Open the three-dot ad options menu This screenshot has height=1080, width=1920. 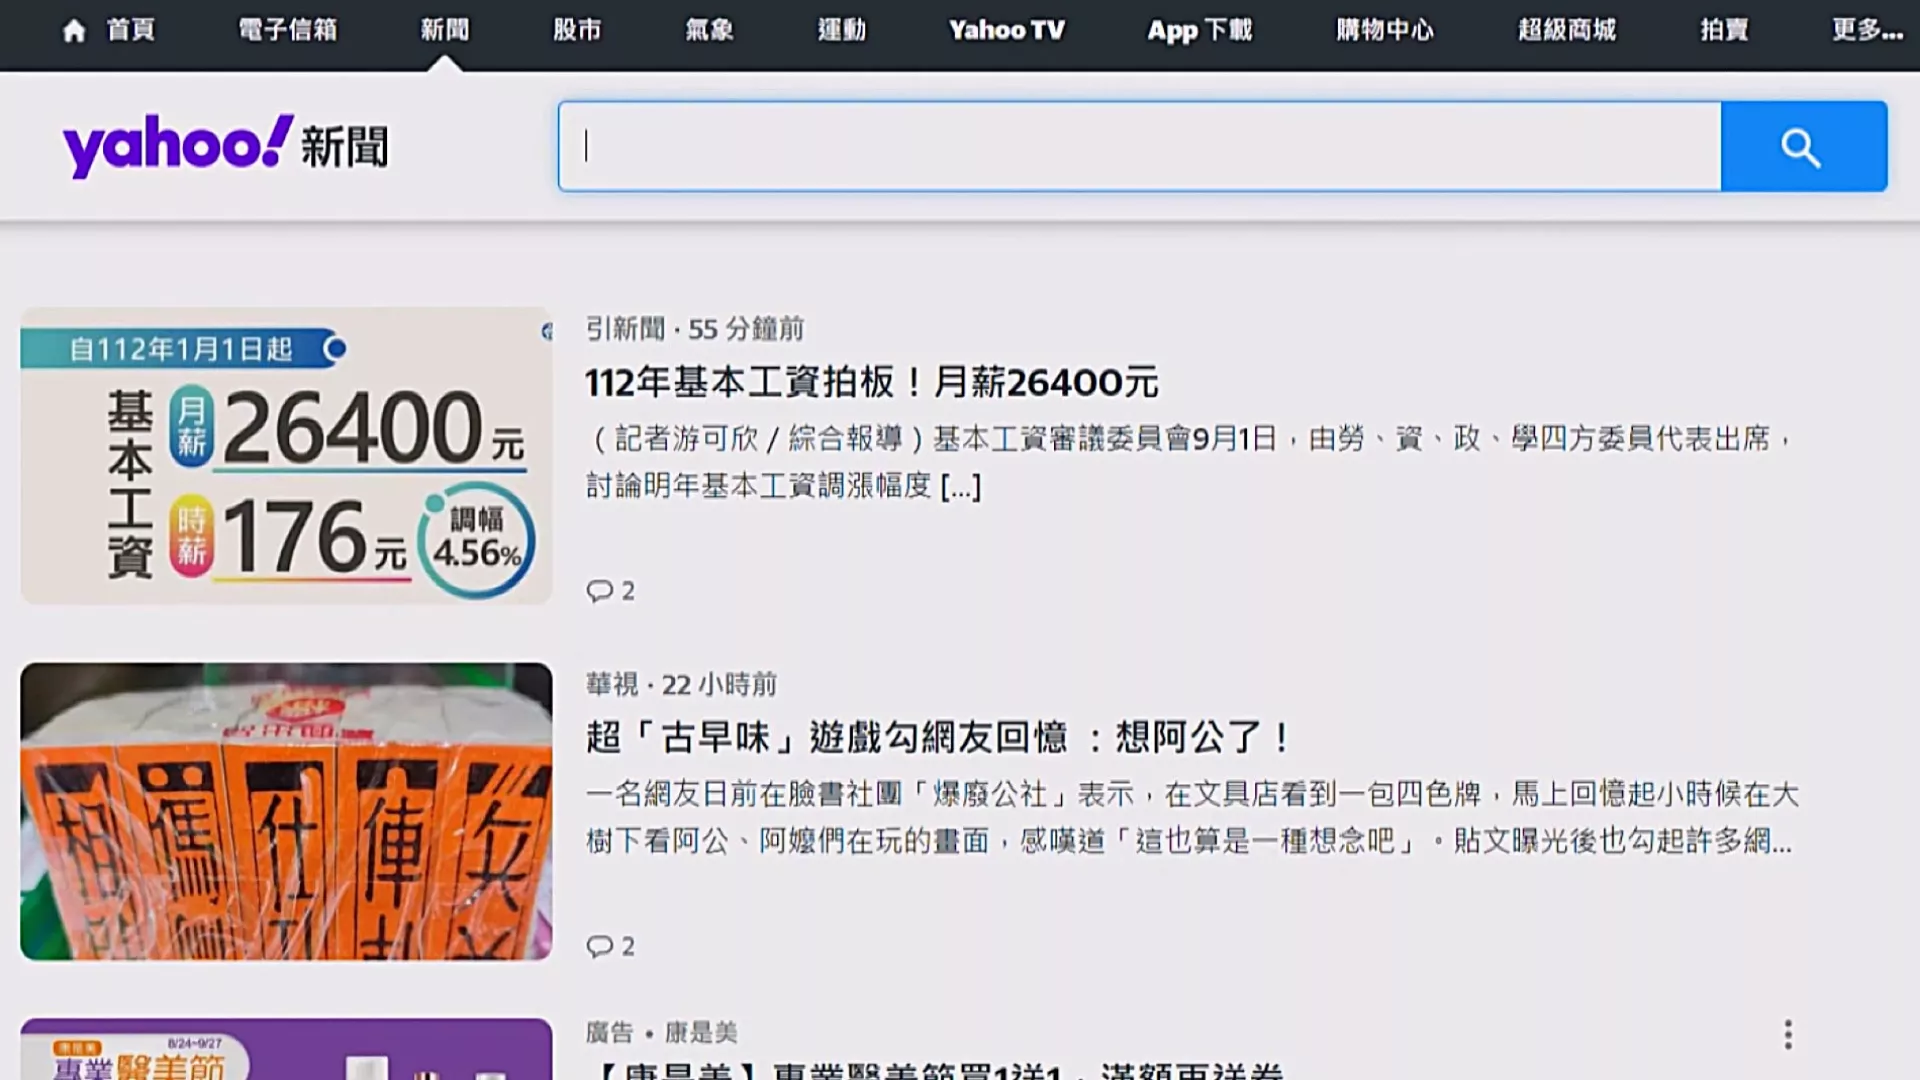(1788, 1034)
